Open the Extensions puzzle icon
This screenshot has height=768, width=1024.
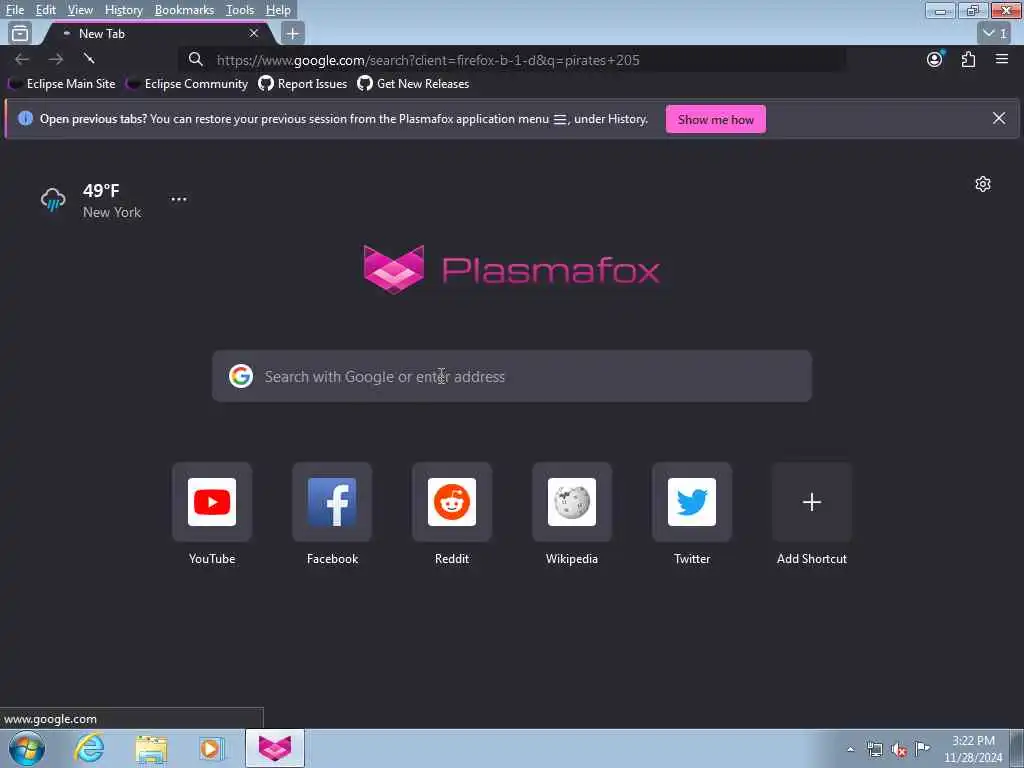click(968, 59)
